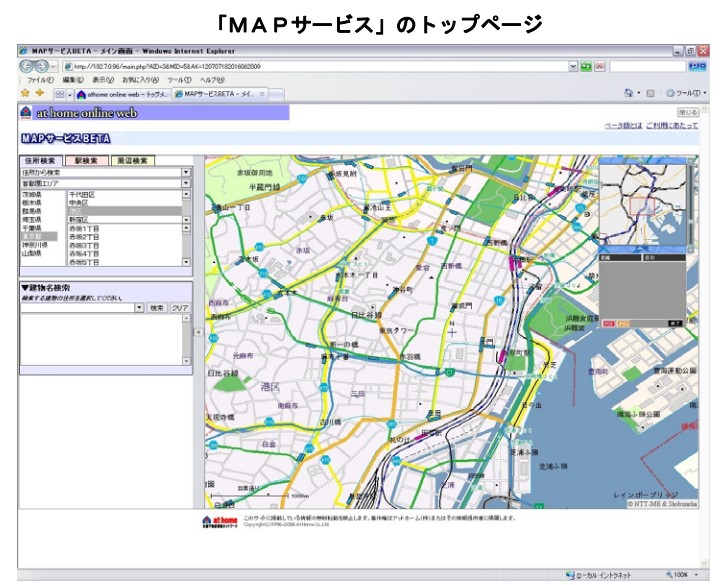
Task: Click the browser Forward arrow button
Action: [x=41, y=66]
